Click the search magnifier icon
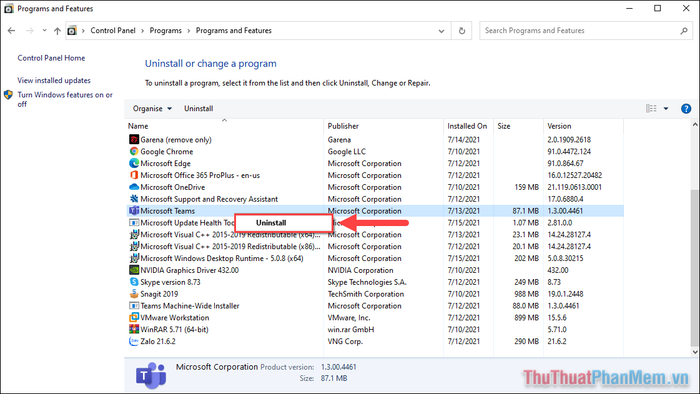 point(683,31)
